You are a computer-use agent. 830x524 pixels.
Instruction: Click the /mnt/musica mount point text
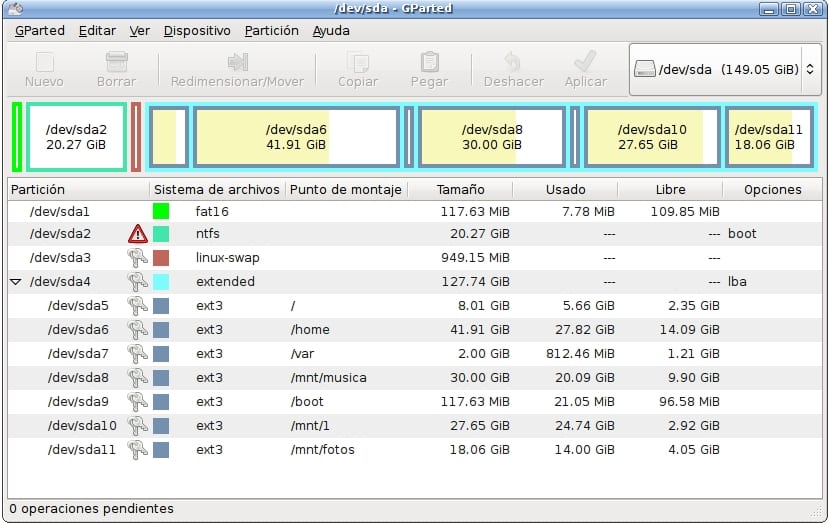[328, 378]
